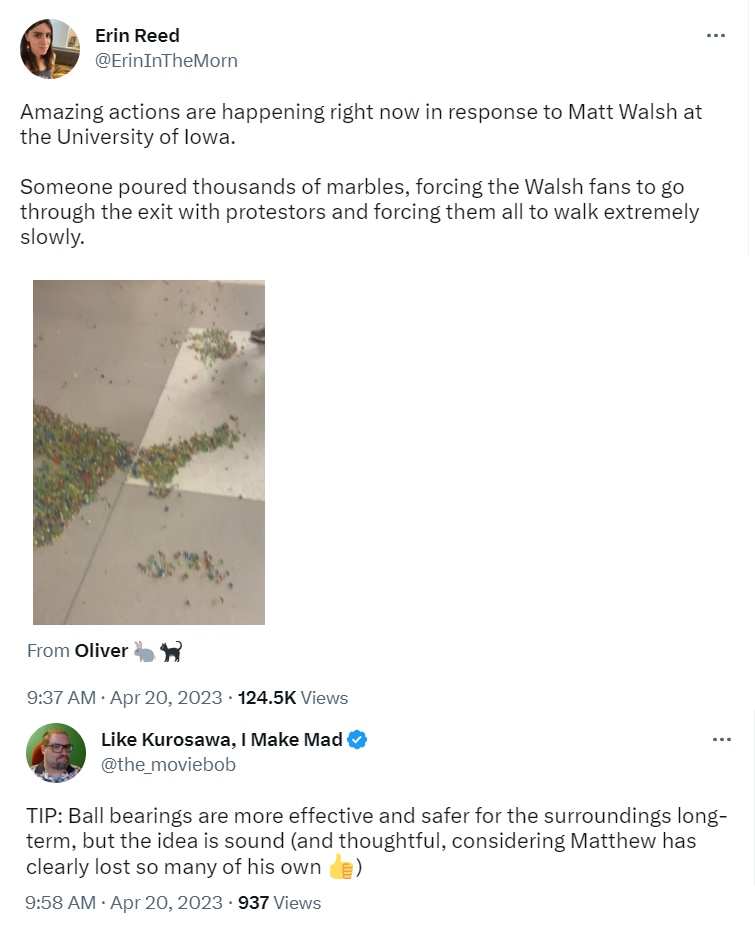Click the rabbit emoji beside Oliver
This screenshot has width=755, height=931.
[145, 652]
